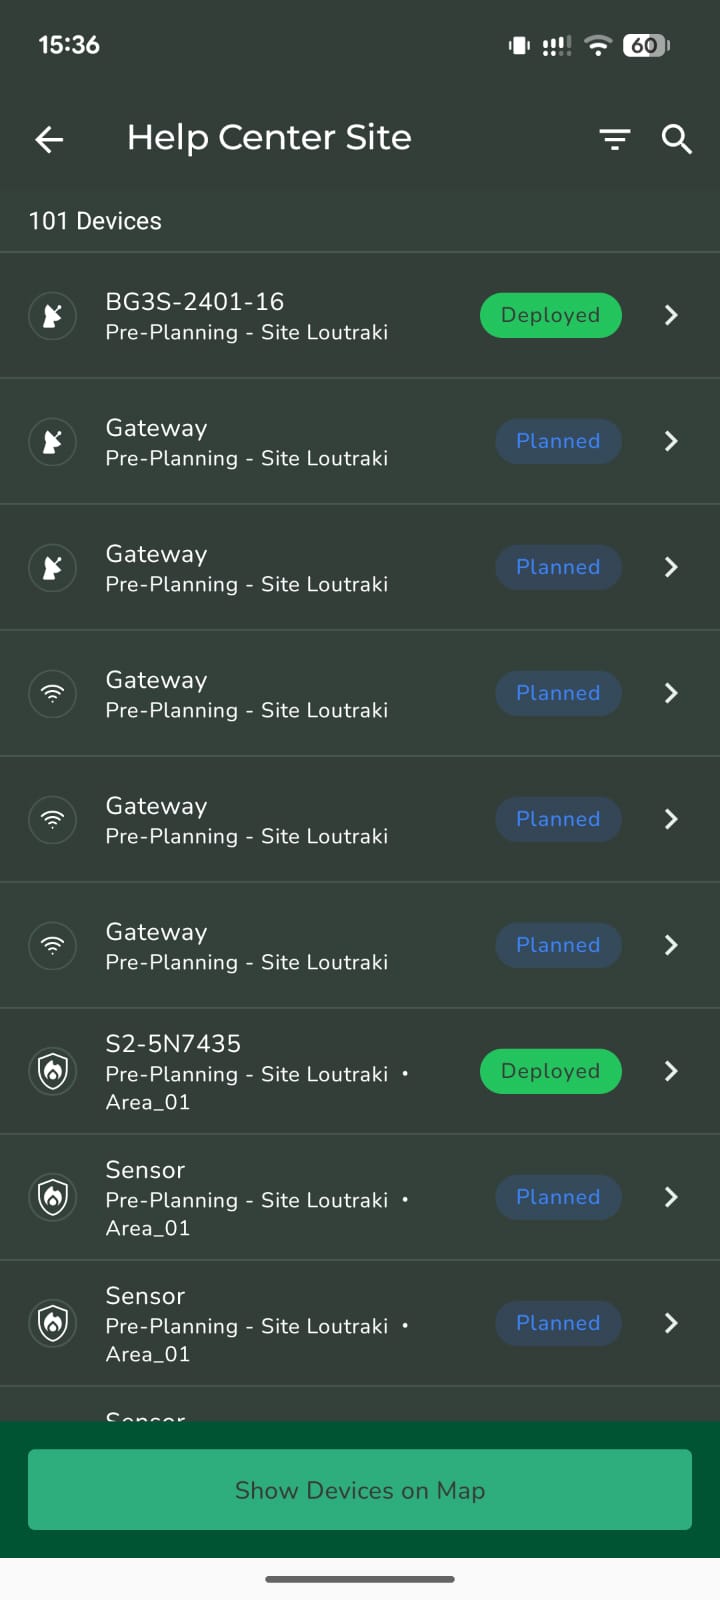This screenshot has height=1600, width=720.
Task: Tap the Deployed badge on BG3S-2401-16
Action: 551,316
